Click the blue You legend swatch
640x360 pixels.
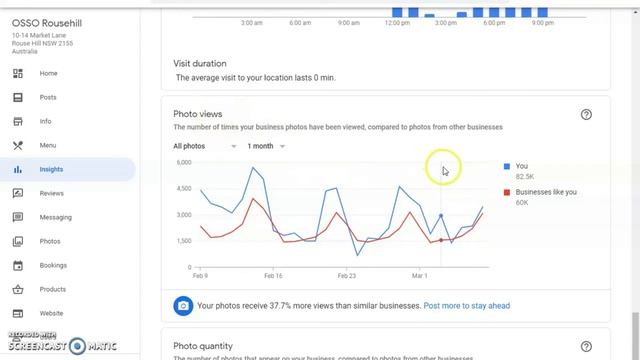[507, 167]
